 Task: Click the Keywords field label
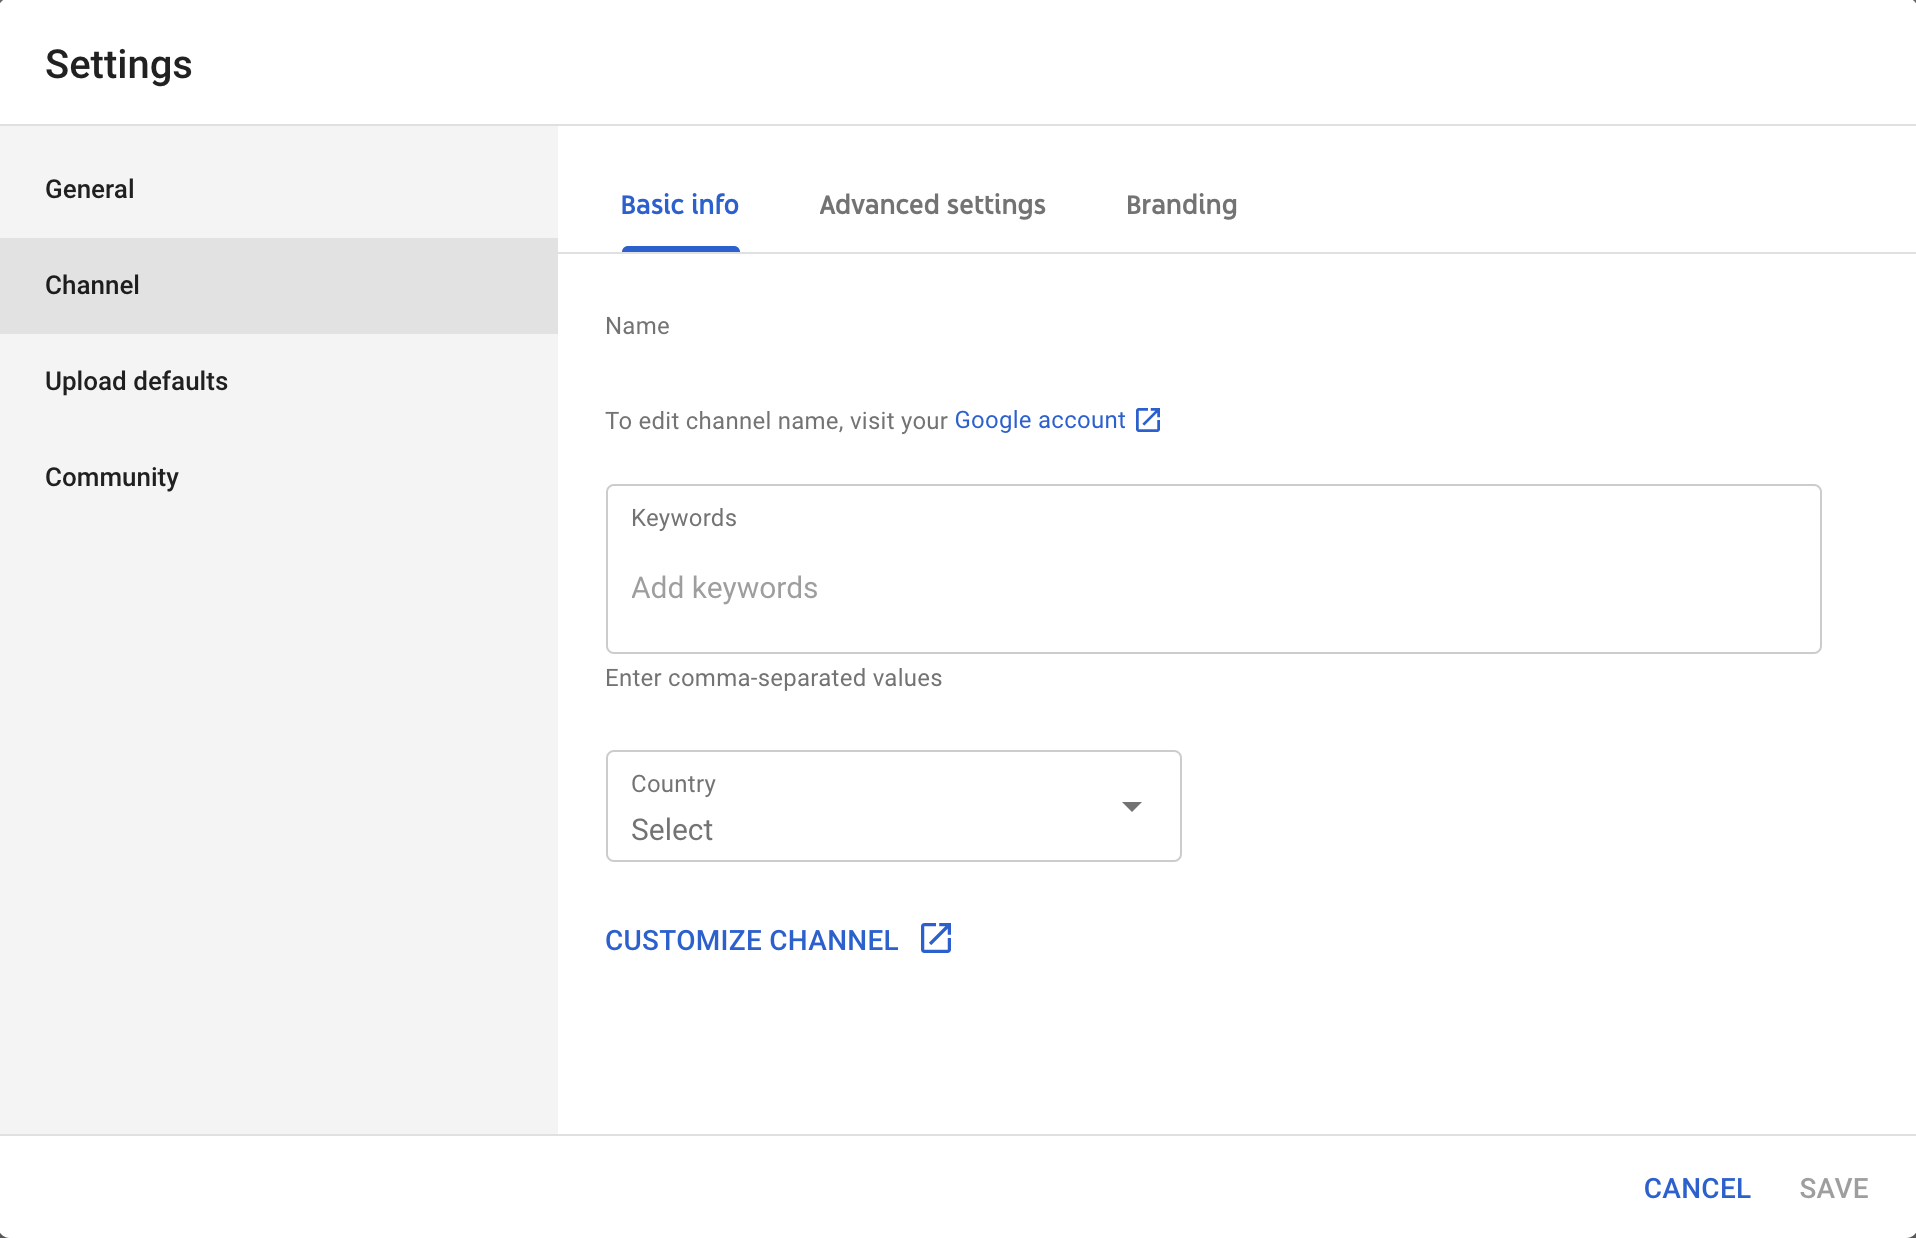(684, 518)
